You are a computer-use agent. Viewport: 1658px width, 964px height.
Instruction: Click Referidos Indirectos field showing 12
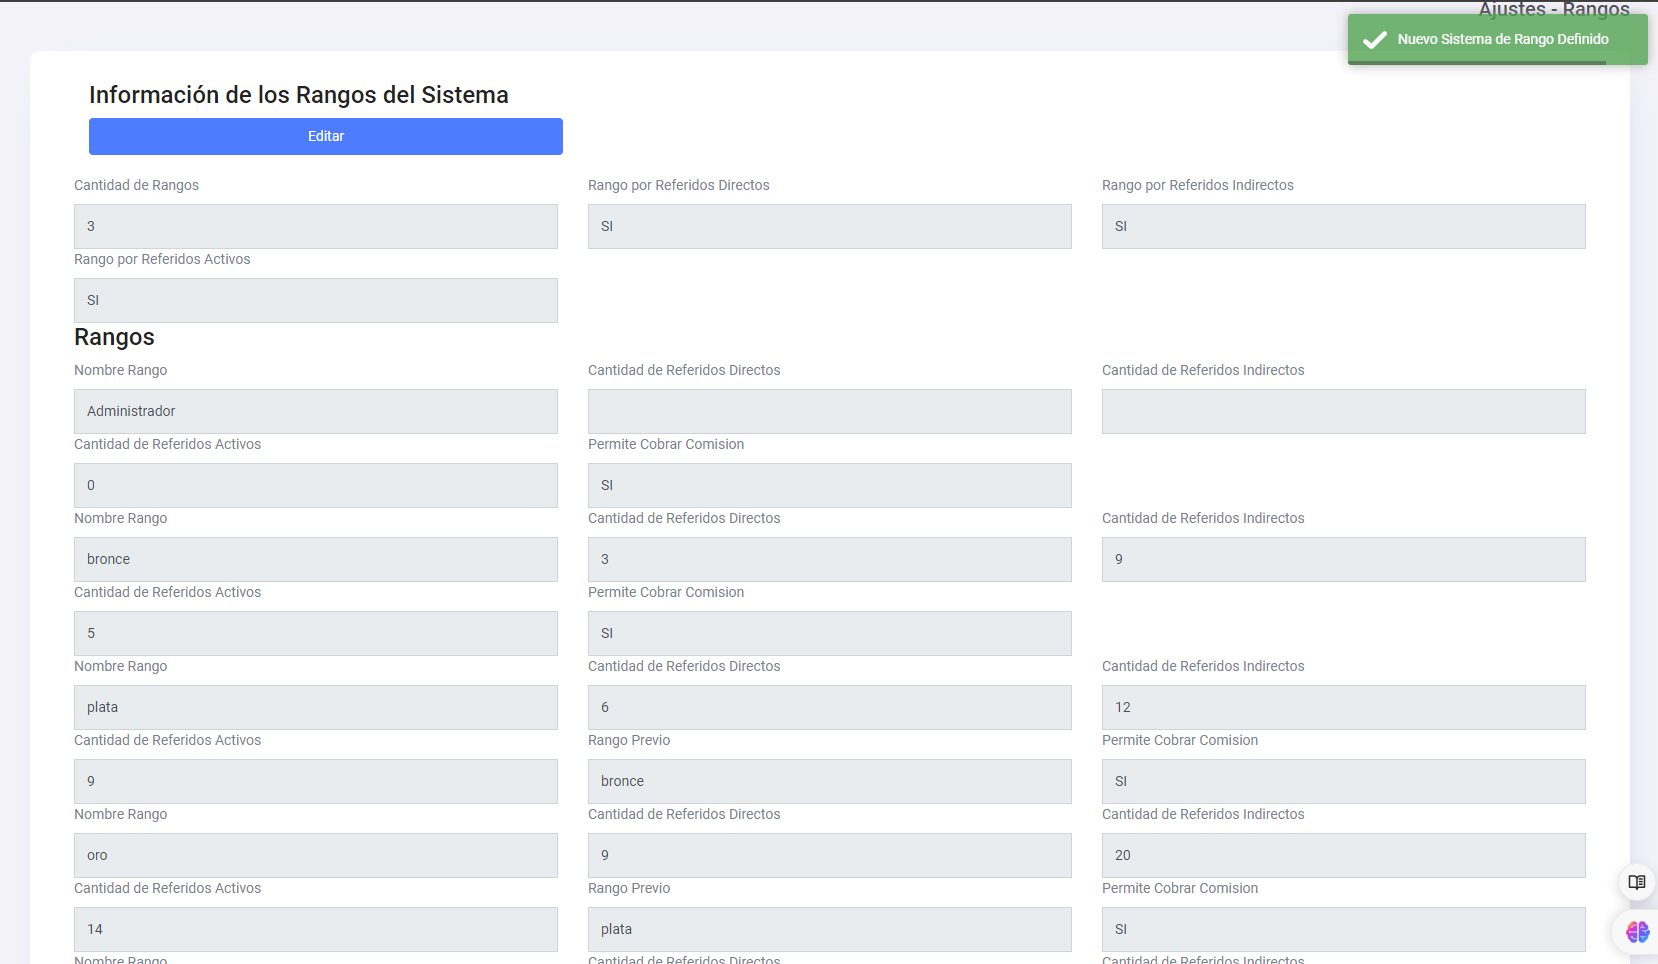pos(1343,708)
